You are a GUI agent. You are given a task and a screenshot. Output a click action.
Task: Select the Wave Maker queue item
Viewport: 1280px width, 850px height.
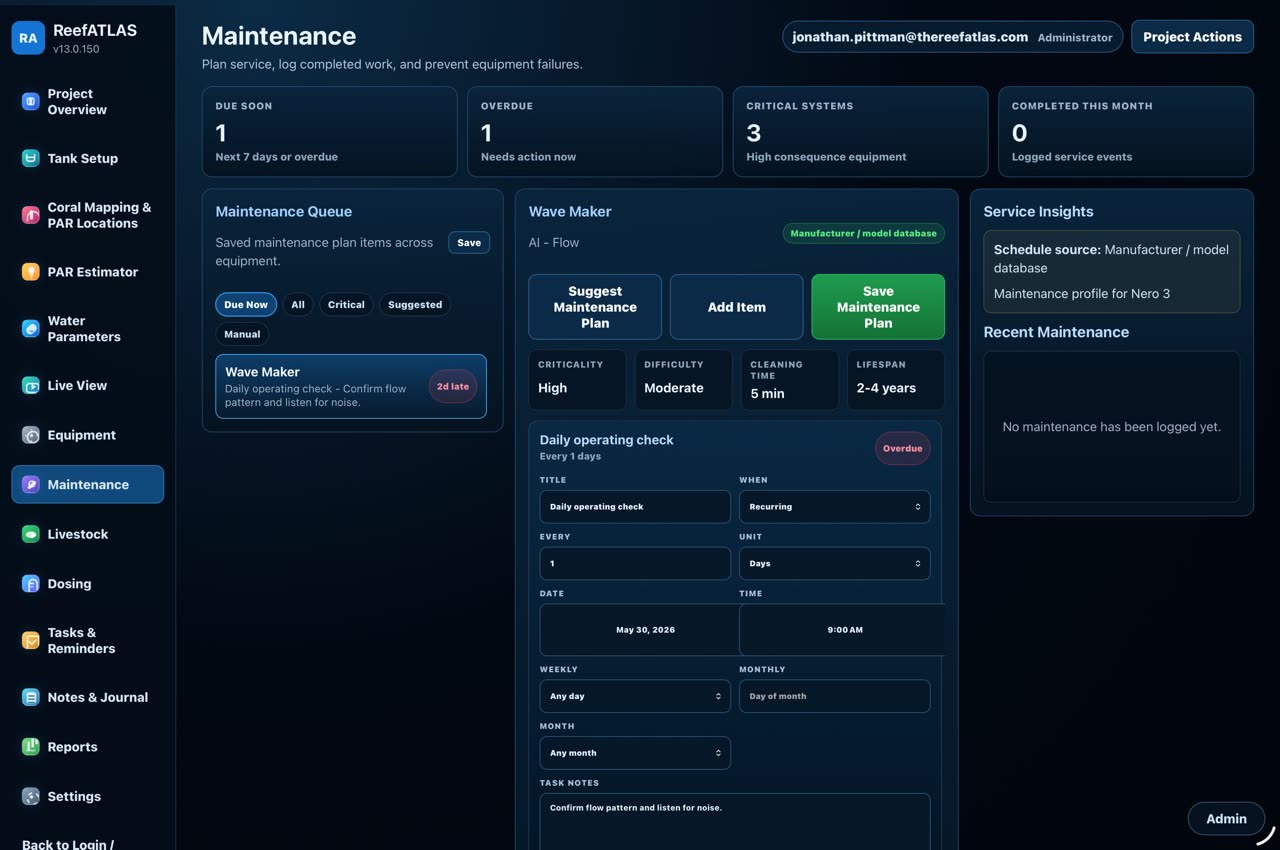[x=351, y=386]
